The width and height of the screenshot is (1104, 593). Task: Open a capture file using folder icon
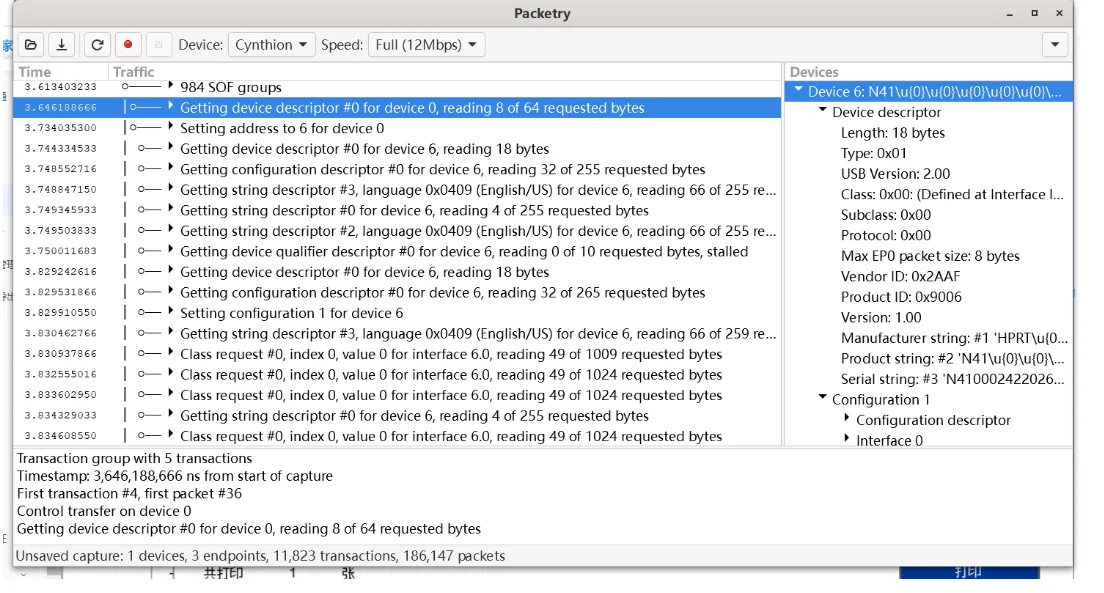pos(31,45)
